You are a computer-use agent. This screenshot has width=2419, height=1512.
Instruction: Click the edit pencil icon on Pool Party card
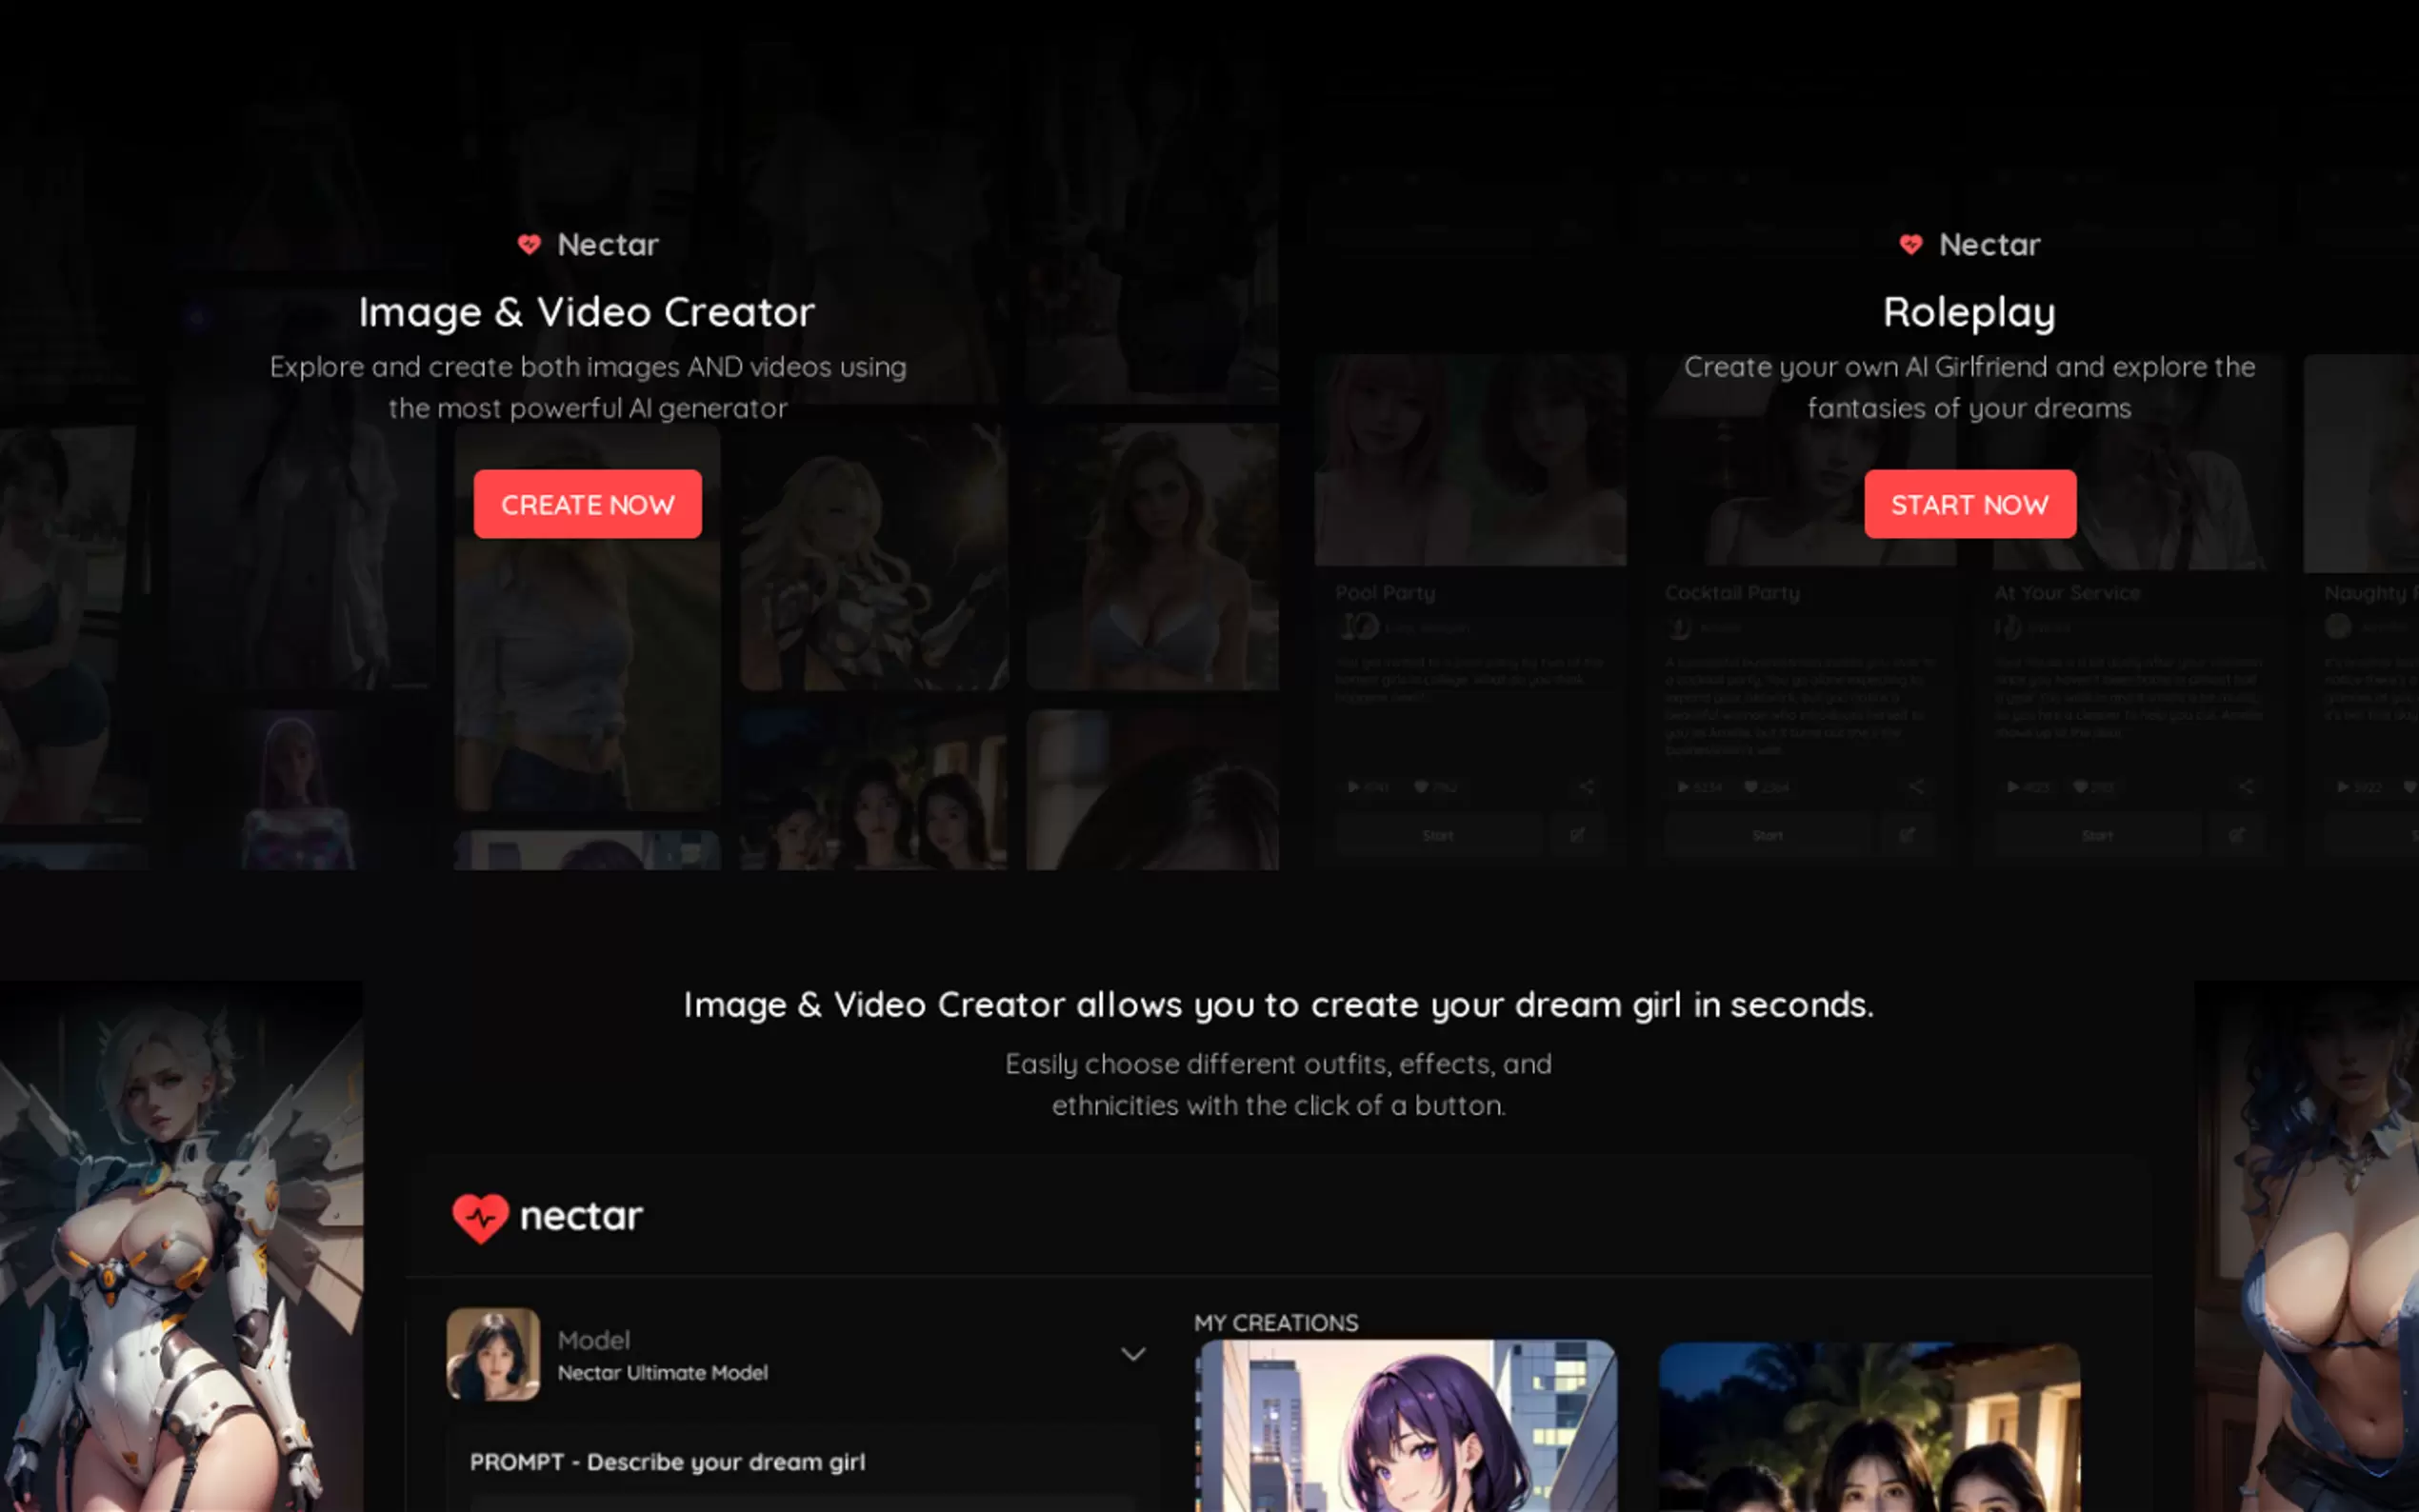tap(1577, 835)
